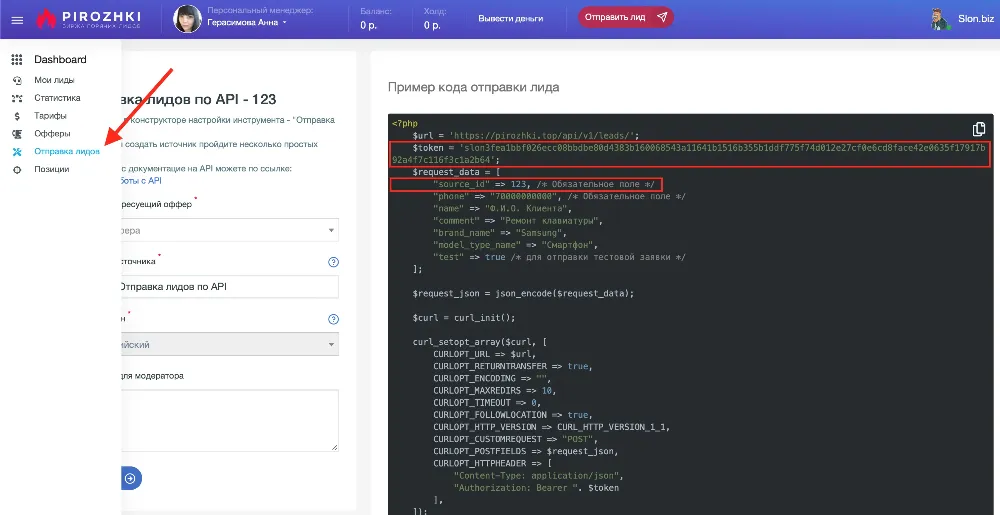Click the Баланс 0 р. value
1000x515 pixels.
click(370, 25)
